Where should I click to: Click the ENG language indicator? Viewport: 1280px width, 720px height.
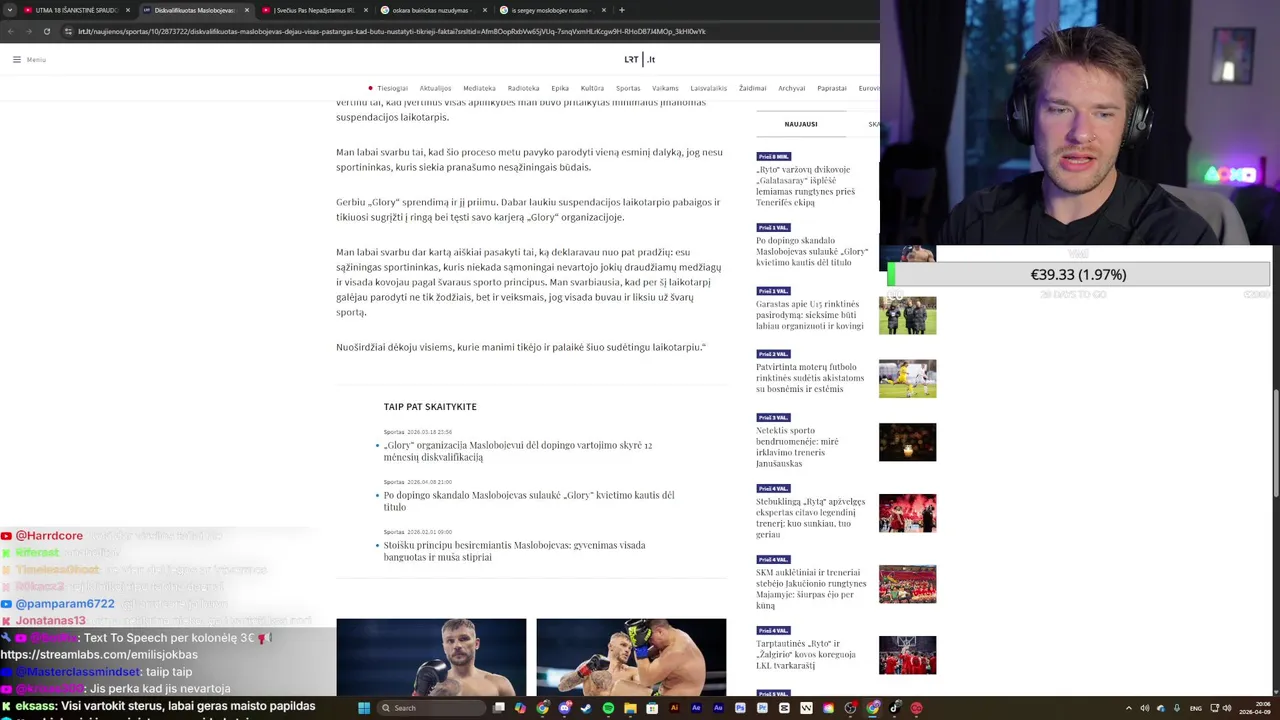coord(1195,708)
